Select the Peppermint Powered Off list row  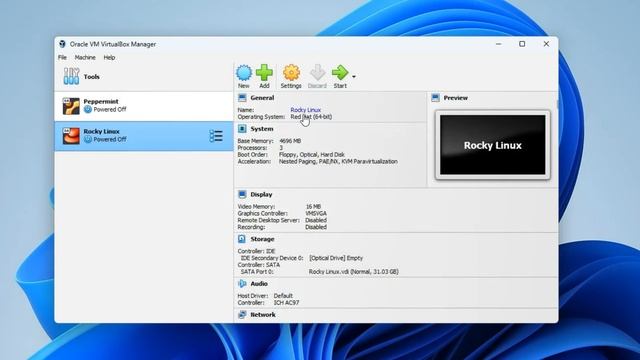coord(144,106)
